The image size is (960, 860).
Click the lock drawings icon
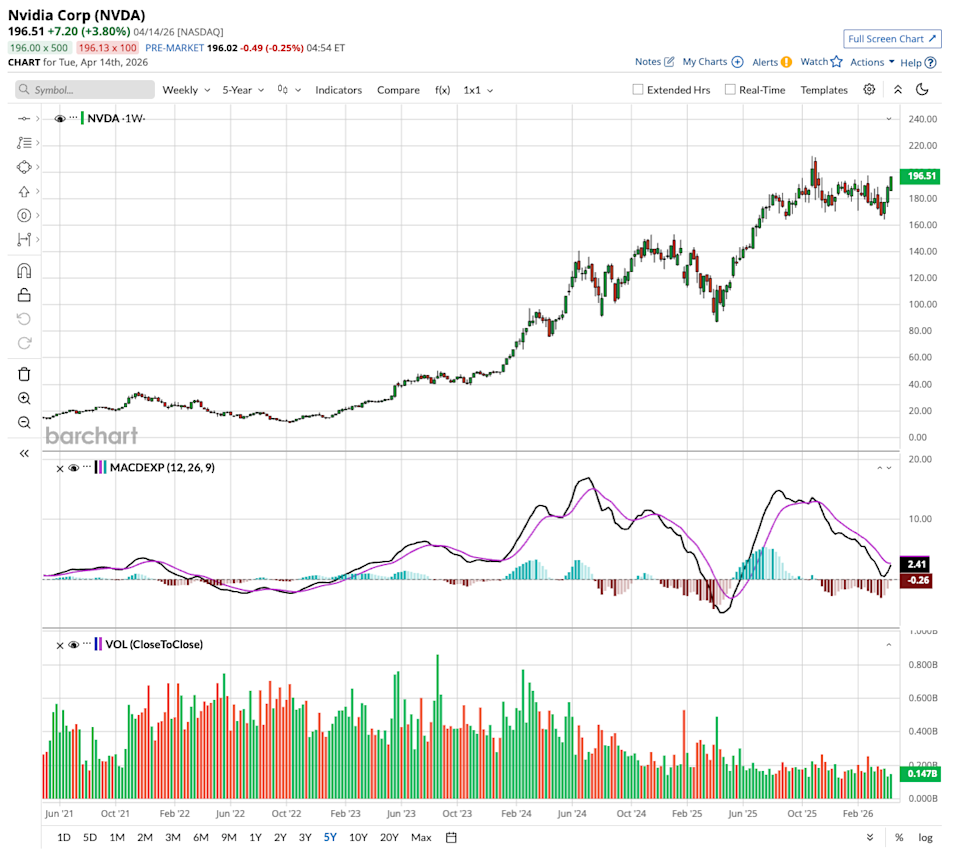pos(24,295)
